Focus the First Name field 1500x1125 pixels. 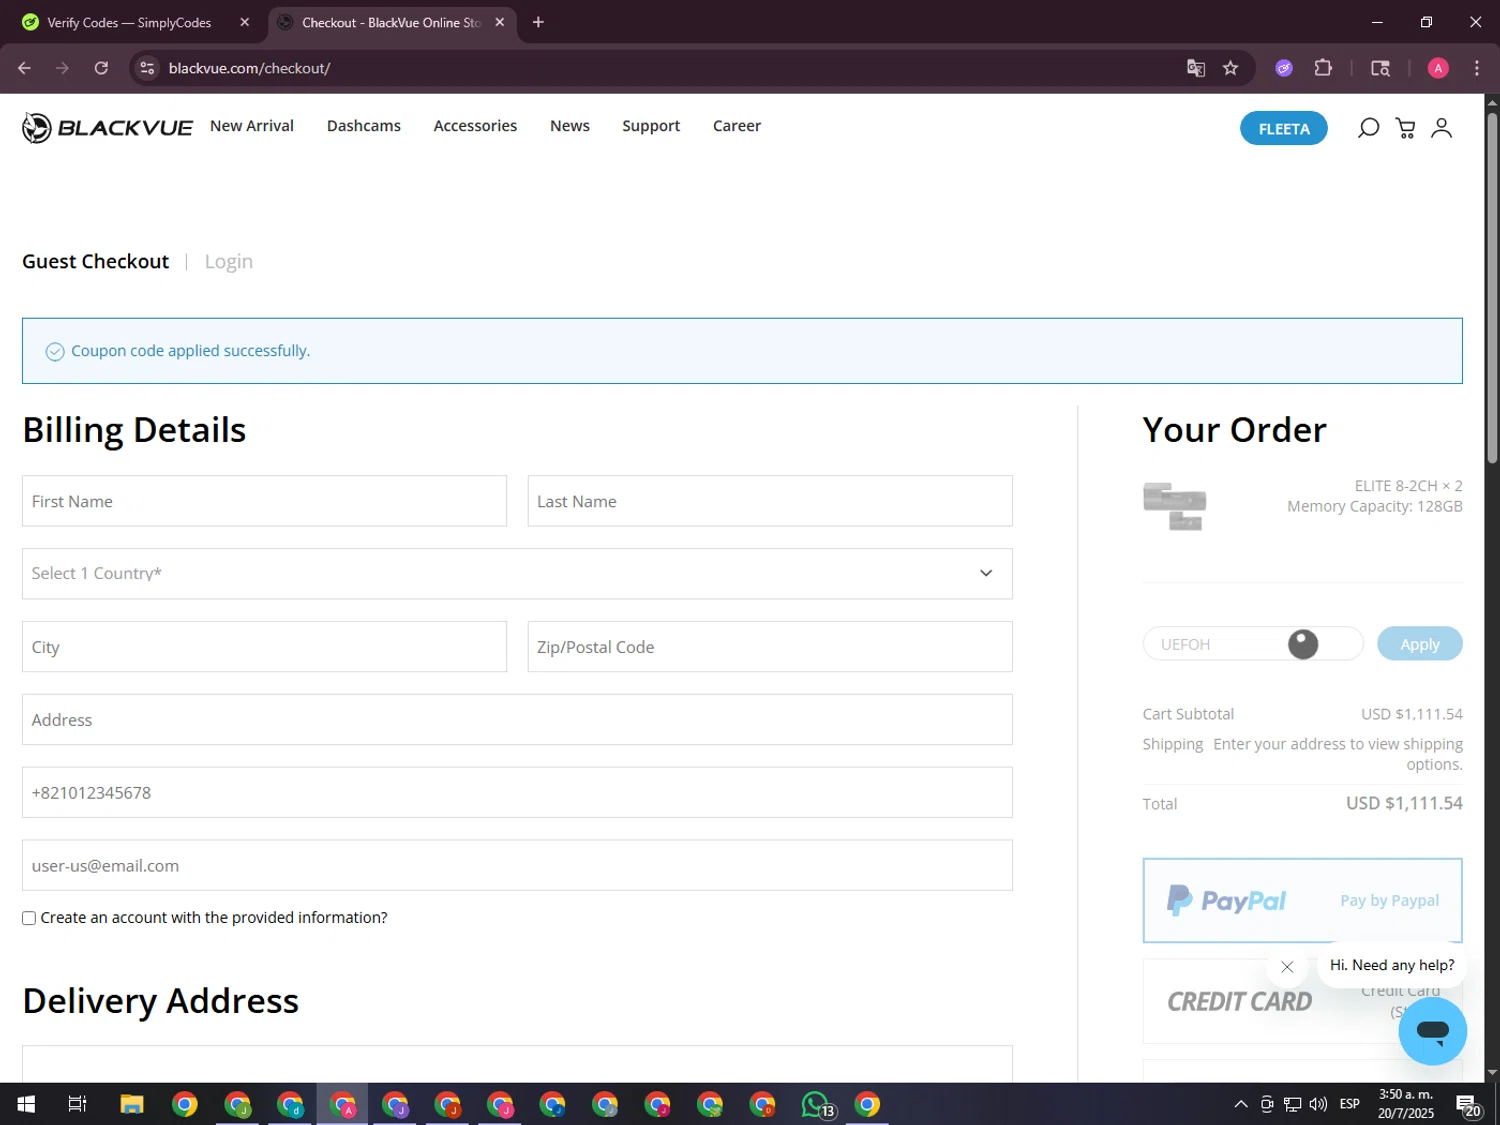[x=264, y=501]
